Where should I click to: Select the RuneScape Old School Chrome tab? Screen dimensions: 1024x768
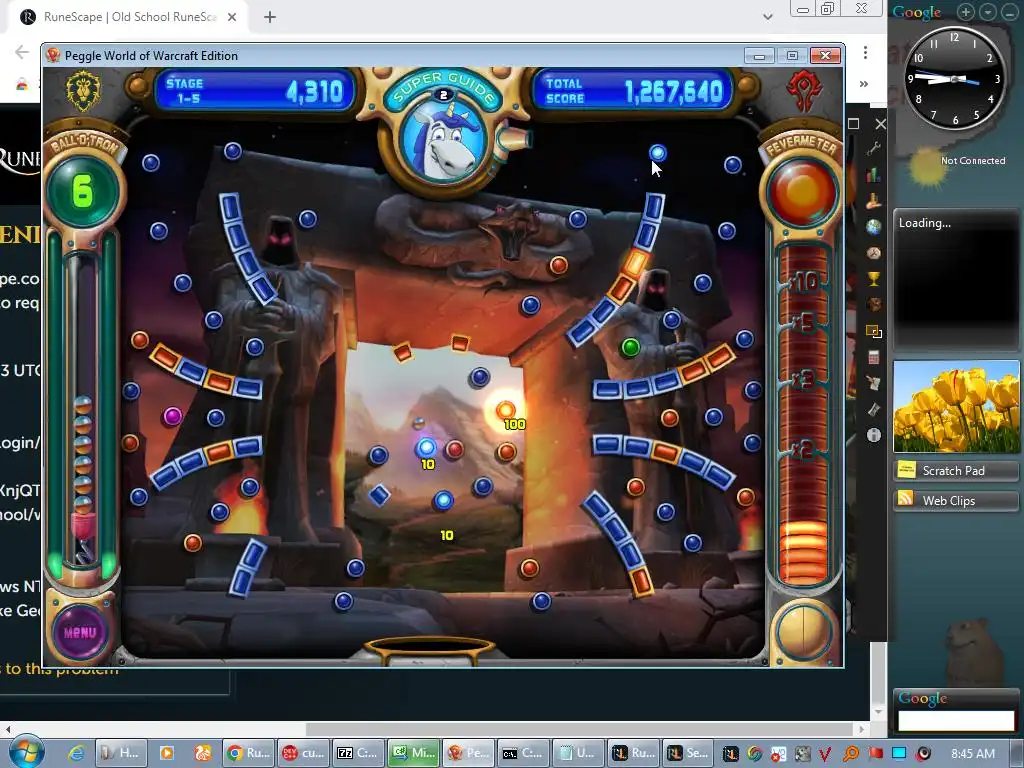(x=130, y=17)
